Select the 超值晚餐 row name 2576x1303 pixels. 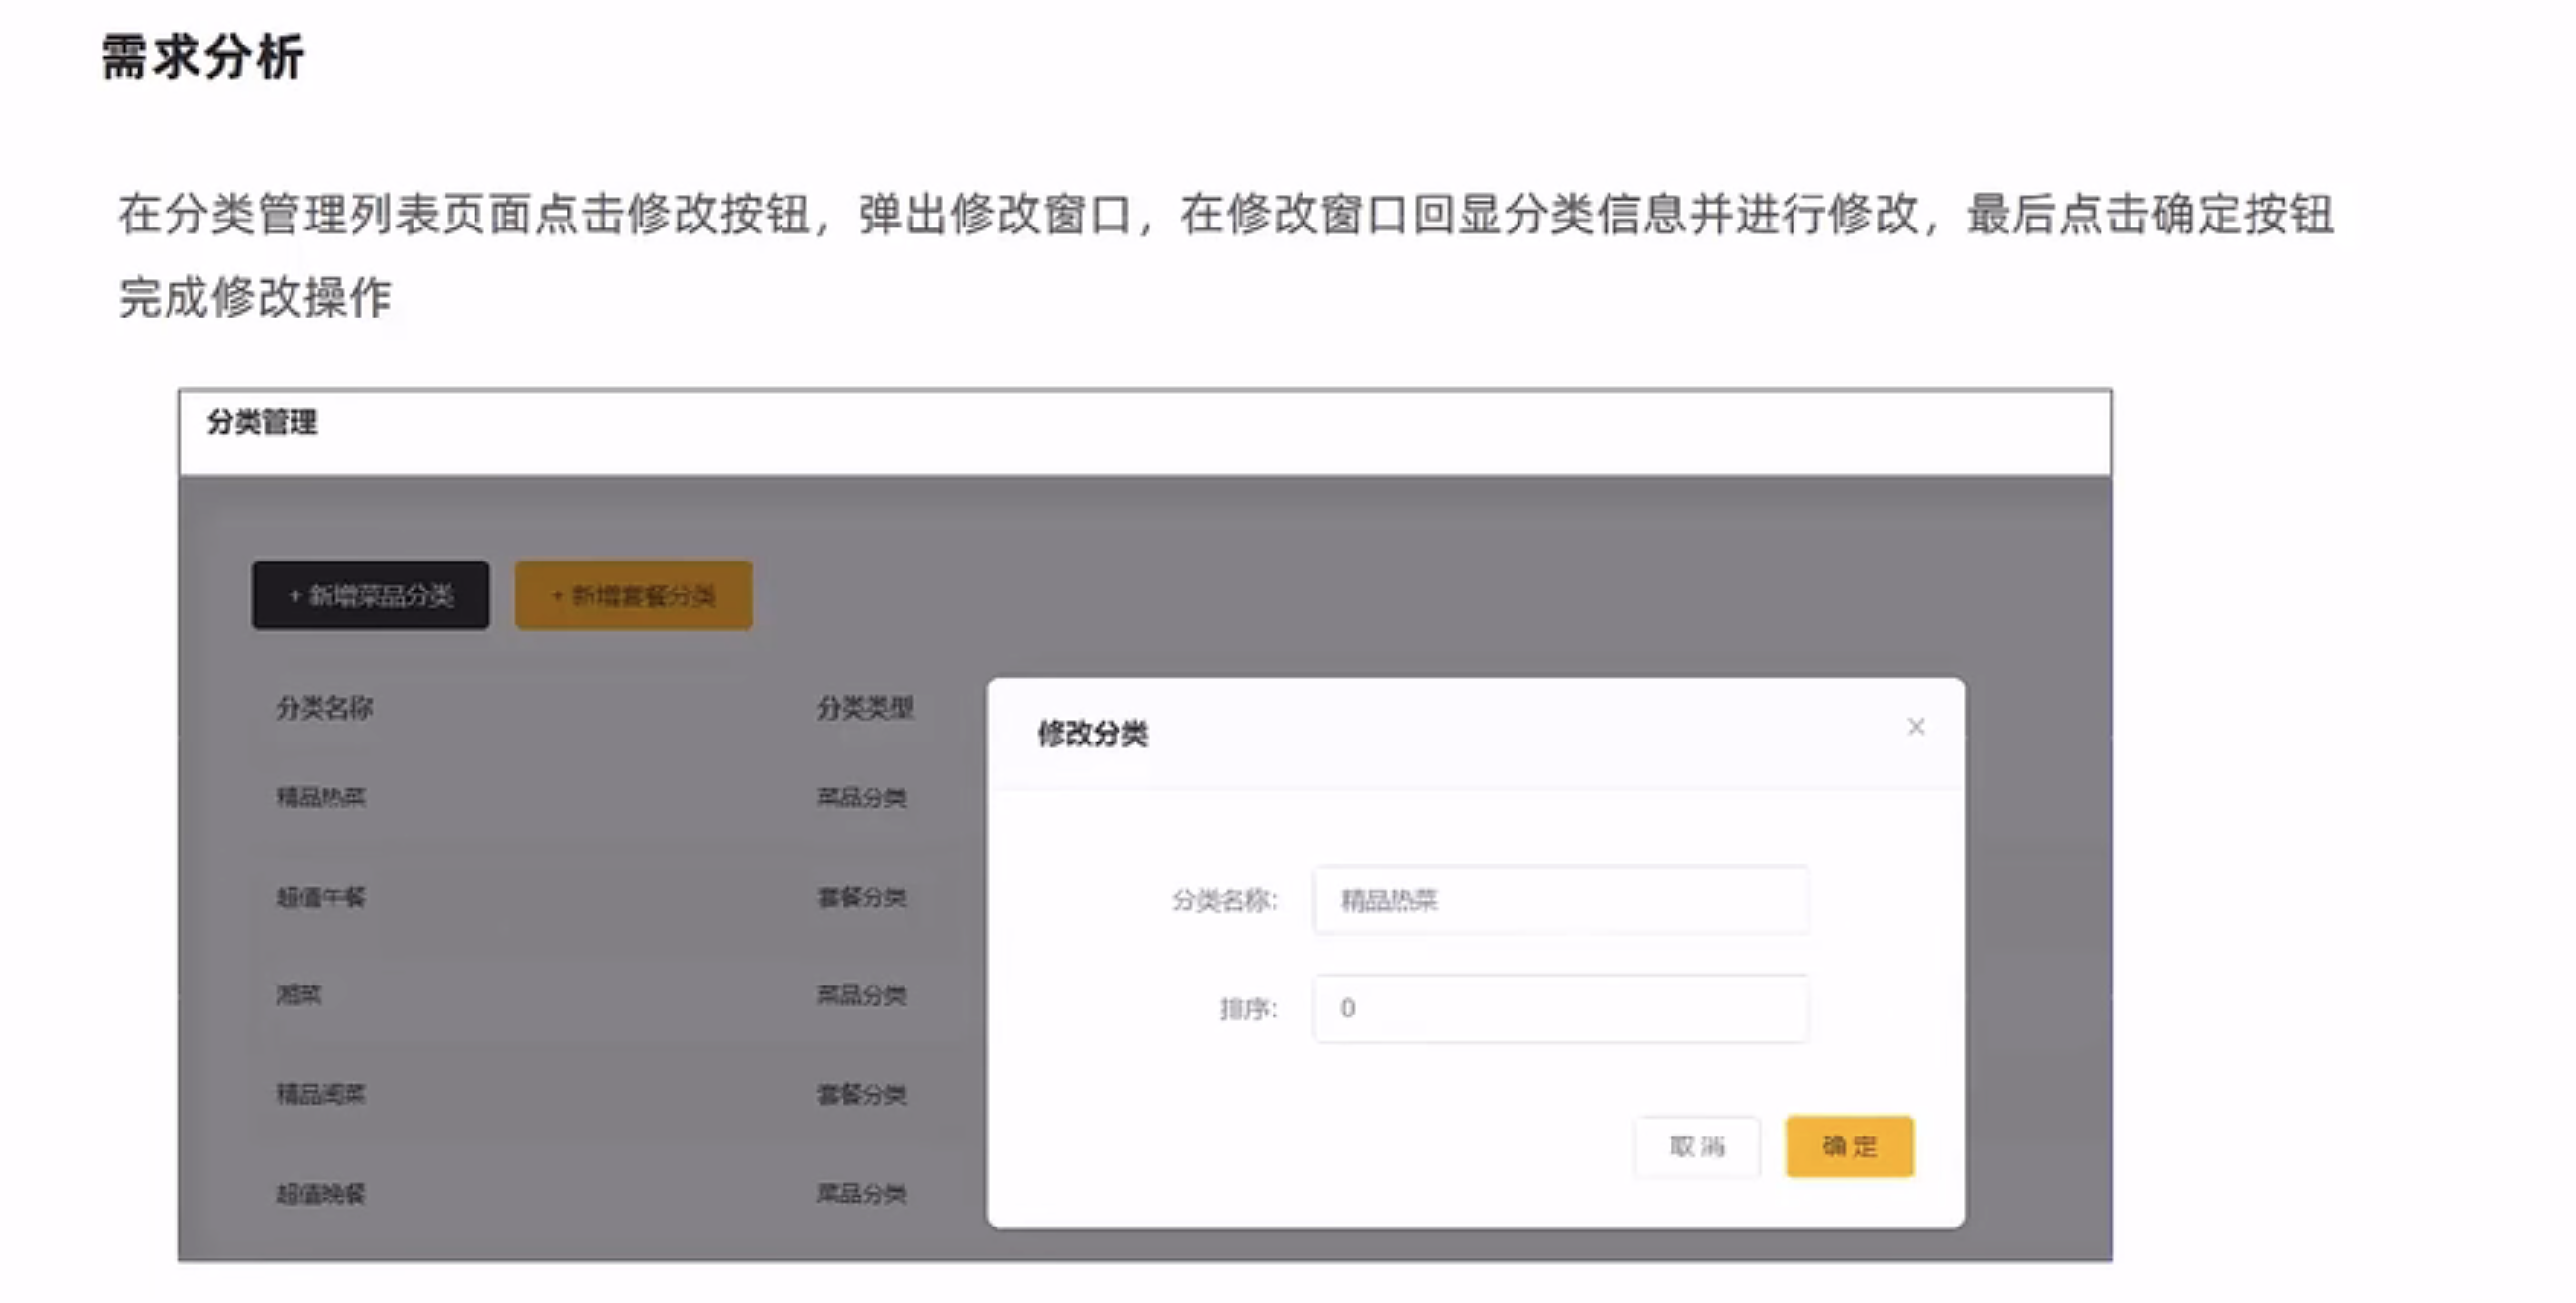[321, 1193]
